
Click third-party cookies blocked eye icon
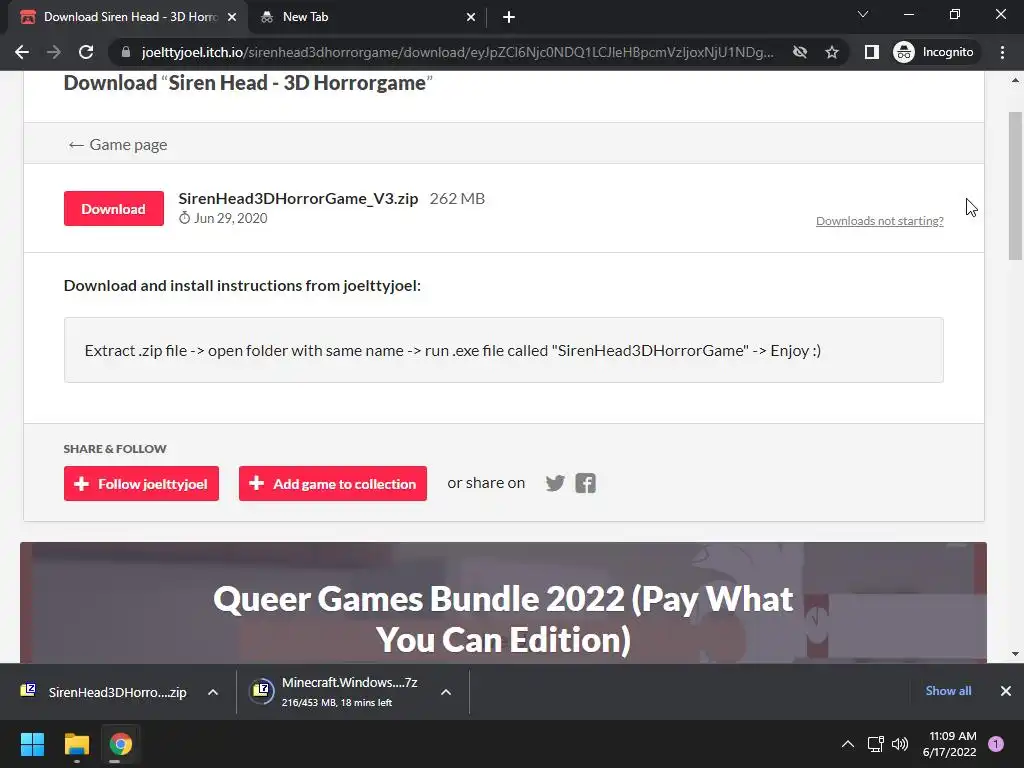pos(799,52)
